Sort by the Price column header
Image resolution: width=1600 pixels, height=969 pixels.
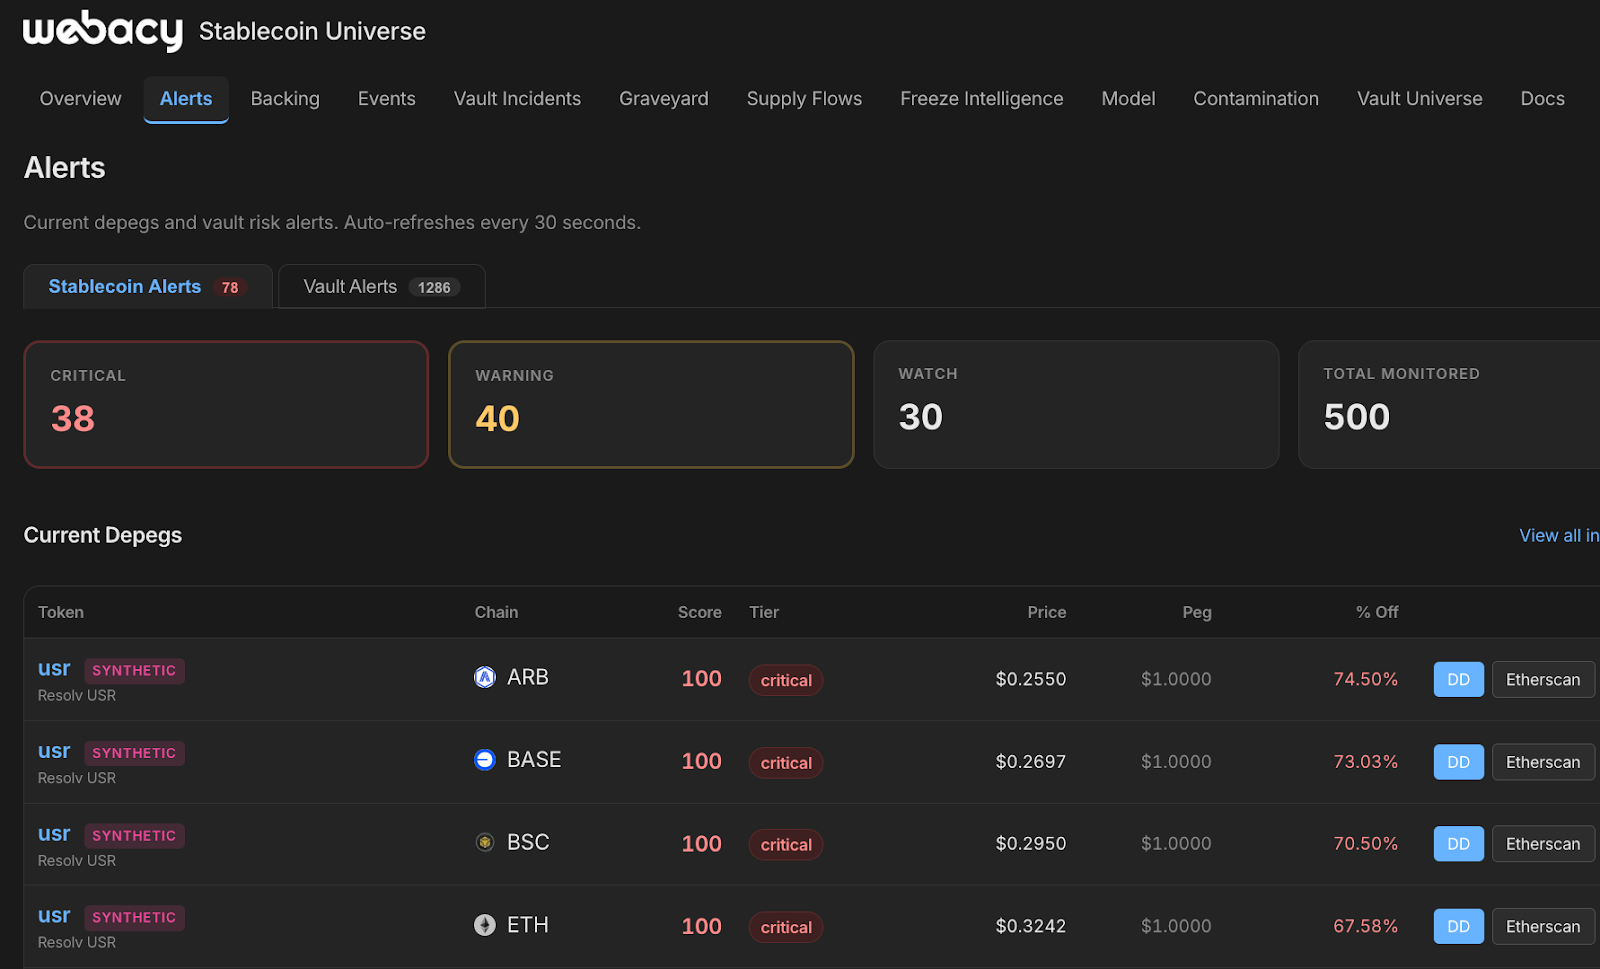[x=1047, y=612]
